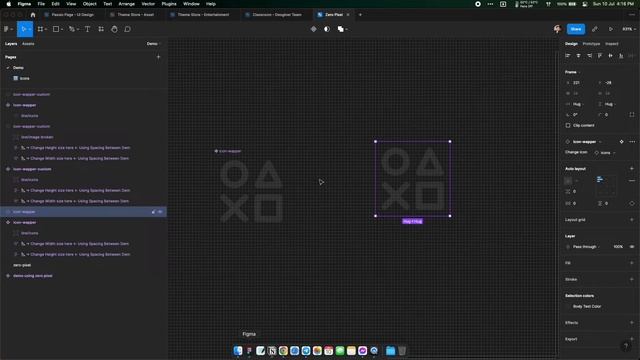The image size is (640, 360).
Task: Open the horizontal resizing Hug dropdown
Action: coord(578,104)
